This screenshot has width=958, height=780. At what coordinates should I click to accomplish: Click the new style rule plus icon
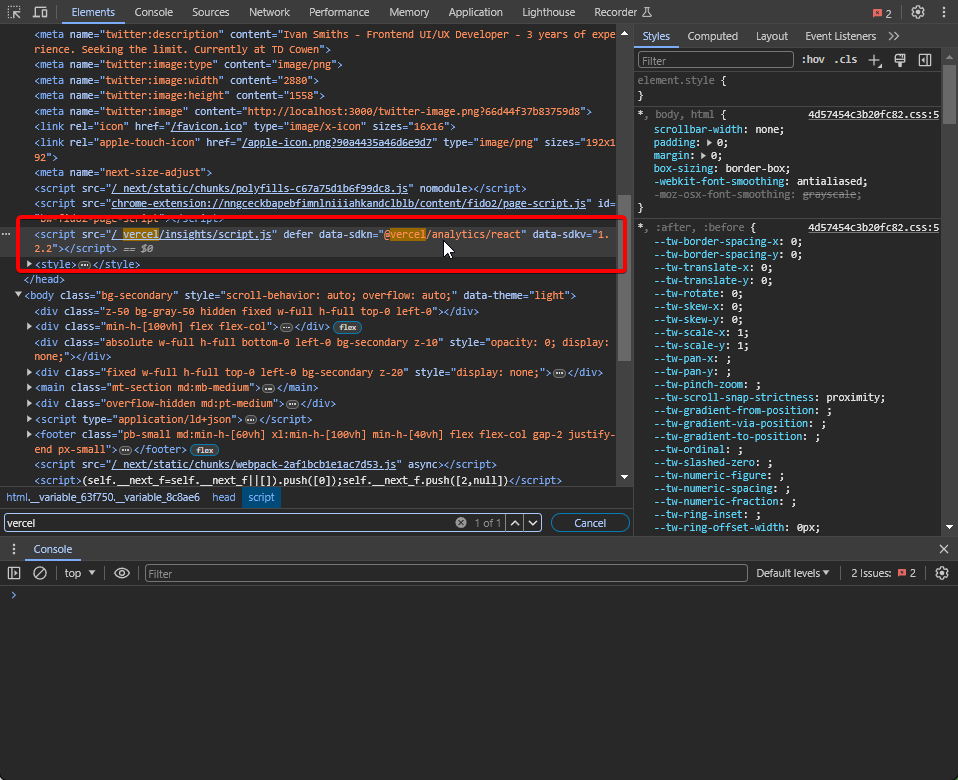point(875,60)
